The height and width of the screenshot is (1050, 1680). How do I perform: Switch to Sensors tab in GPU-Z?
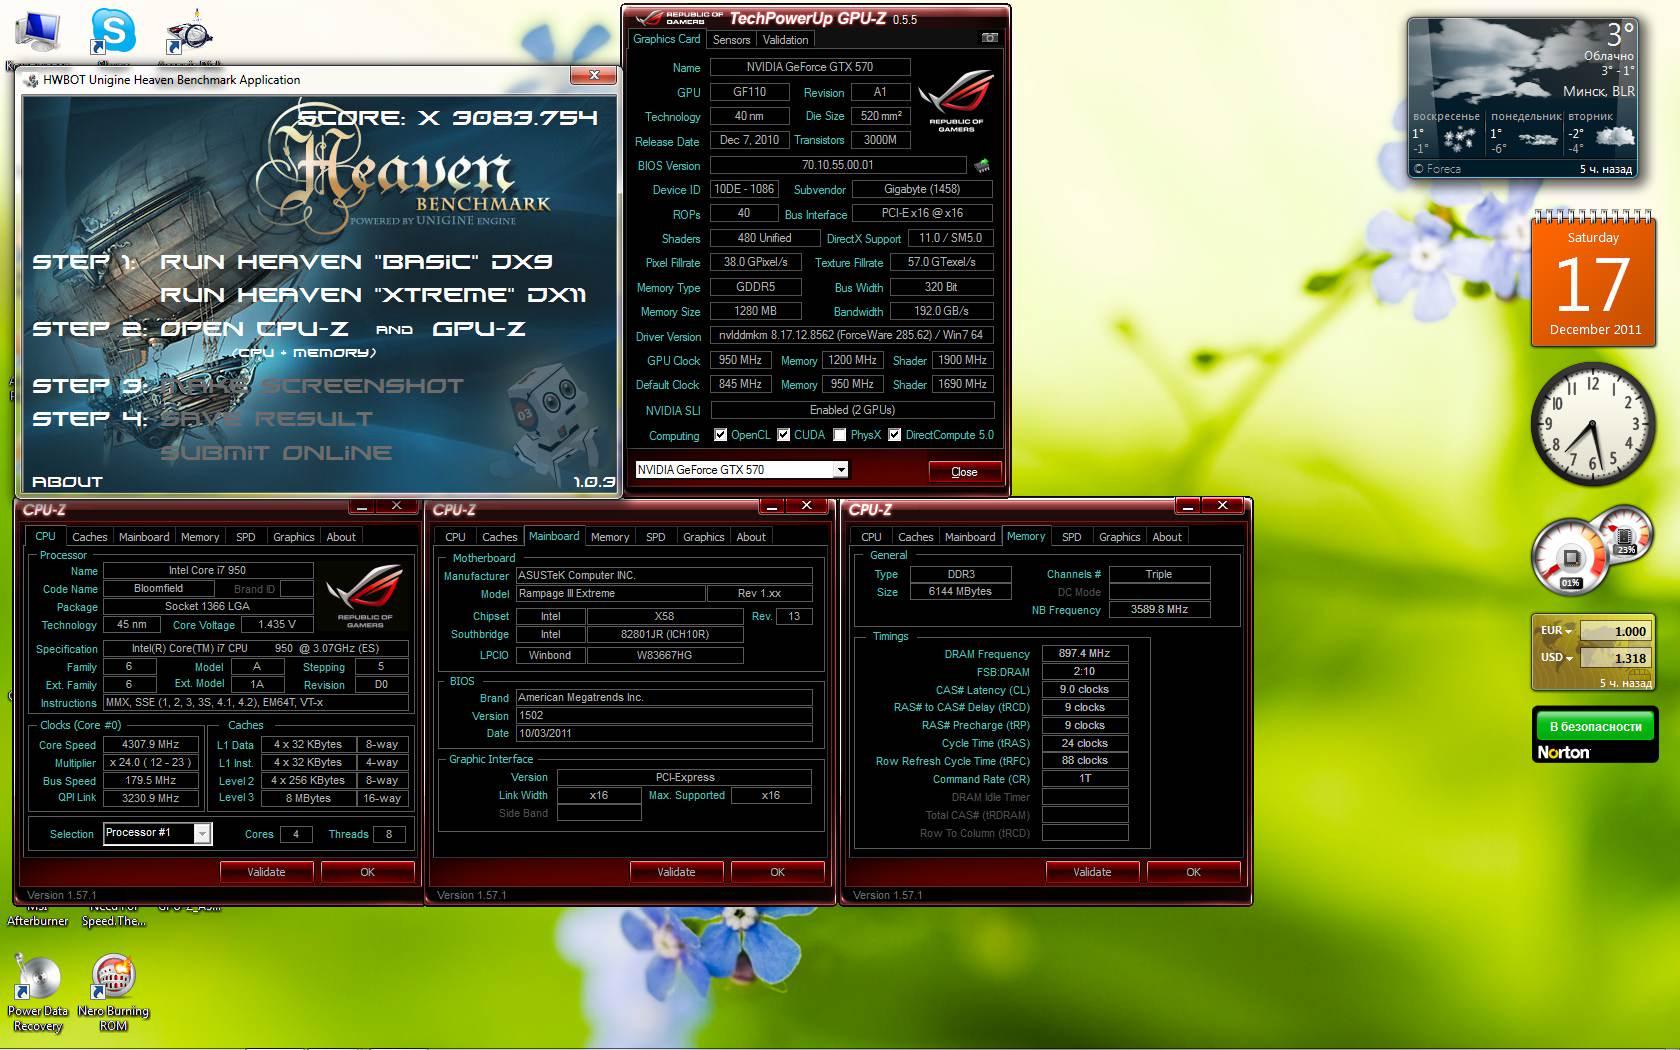point(731,40)
